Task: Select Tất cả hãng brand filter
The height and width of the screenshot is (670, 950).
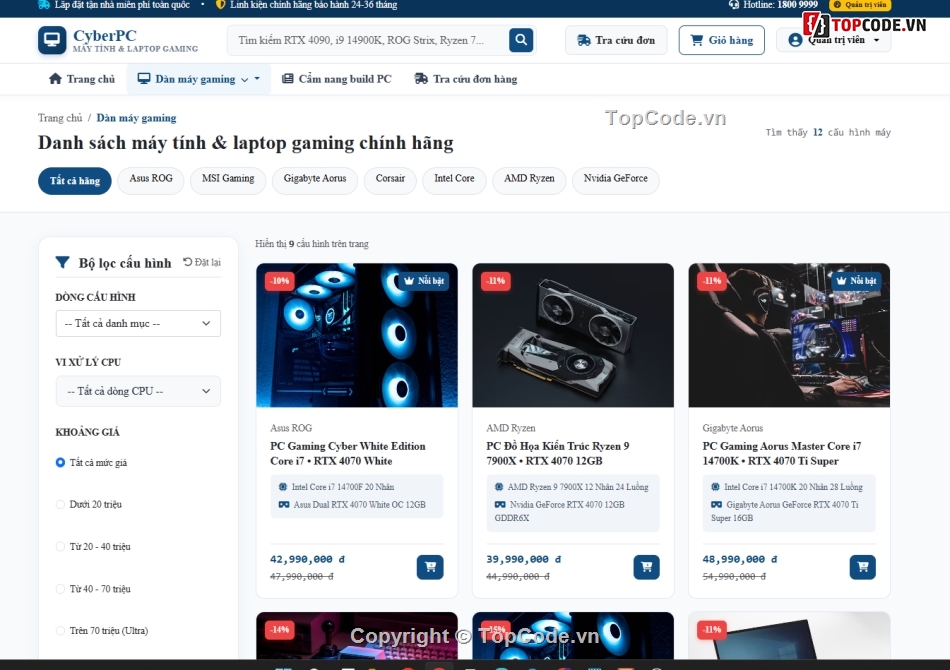Action: tap(75, 181)
